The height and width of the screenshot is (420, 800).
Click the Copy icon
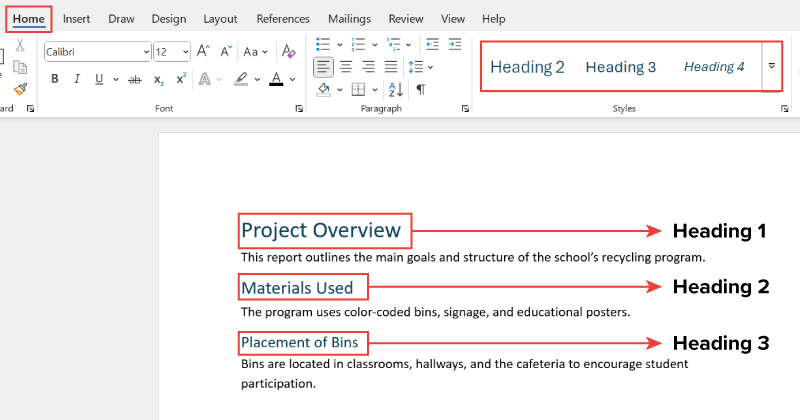20,67
